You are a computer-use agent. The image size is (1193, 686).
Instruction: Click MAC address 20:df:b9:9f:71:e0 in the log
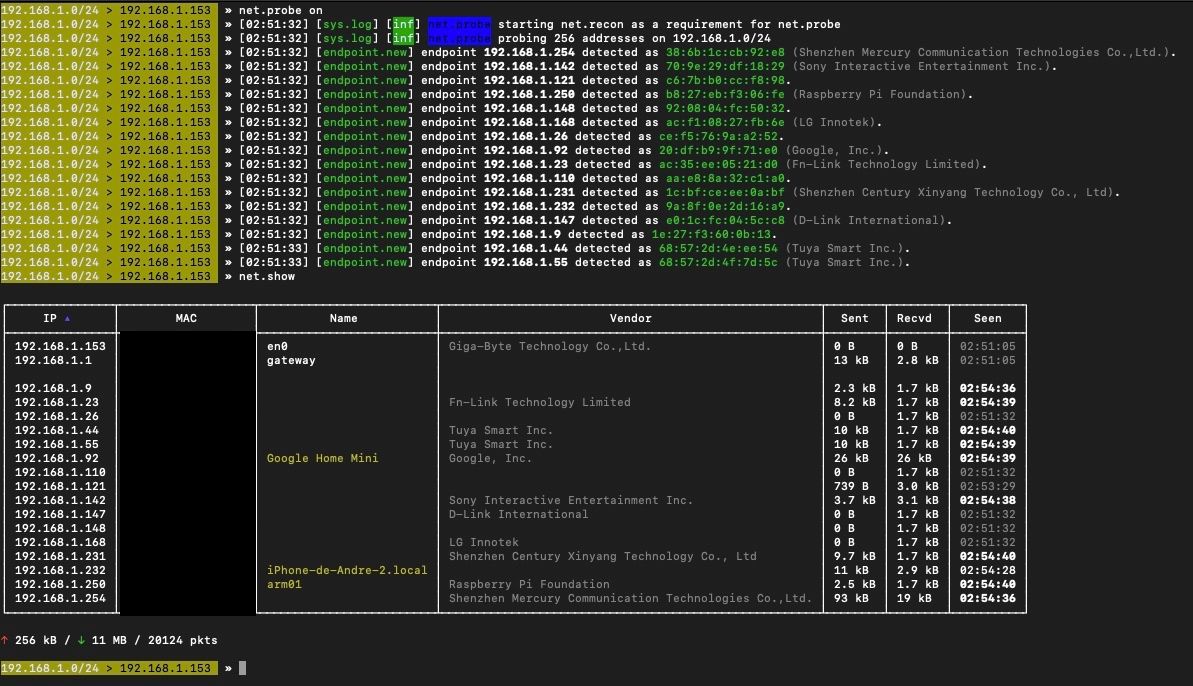[x=718, y=151]
